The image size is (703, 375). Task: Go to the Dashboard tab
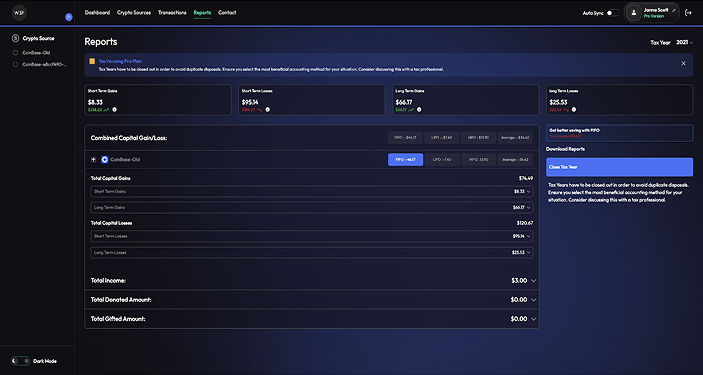[97, 13]
